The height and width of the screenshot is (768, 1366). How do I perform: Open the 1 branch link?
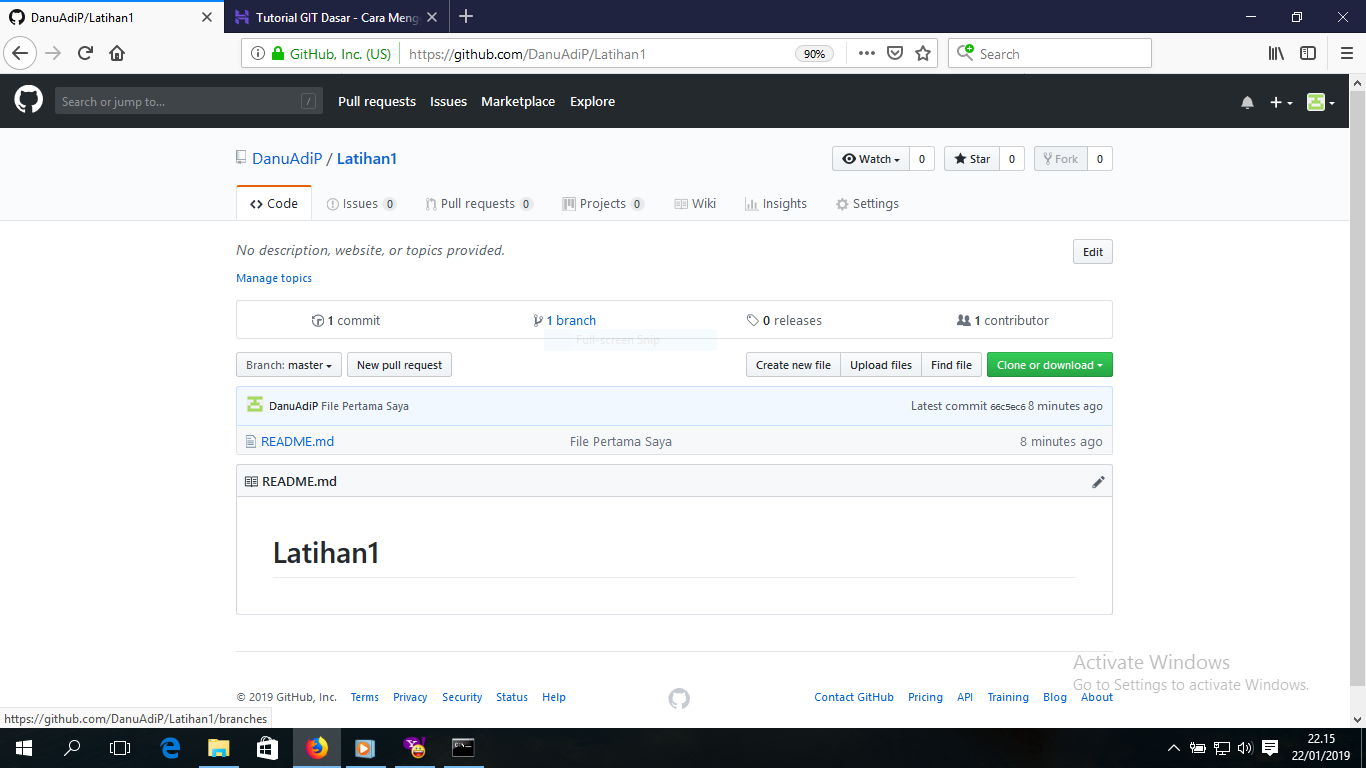coord(565,320)
